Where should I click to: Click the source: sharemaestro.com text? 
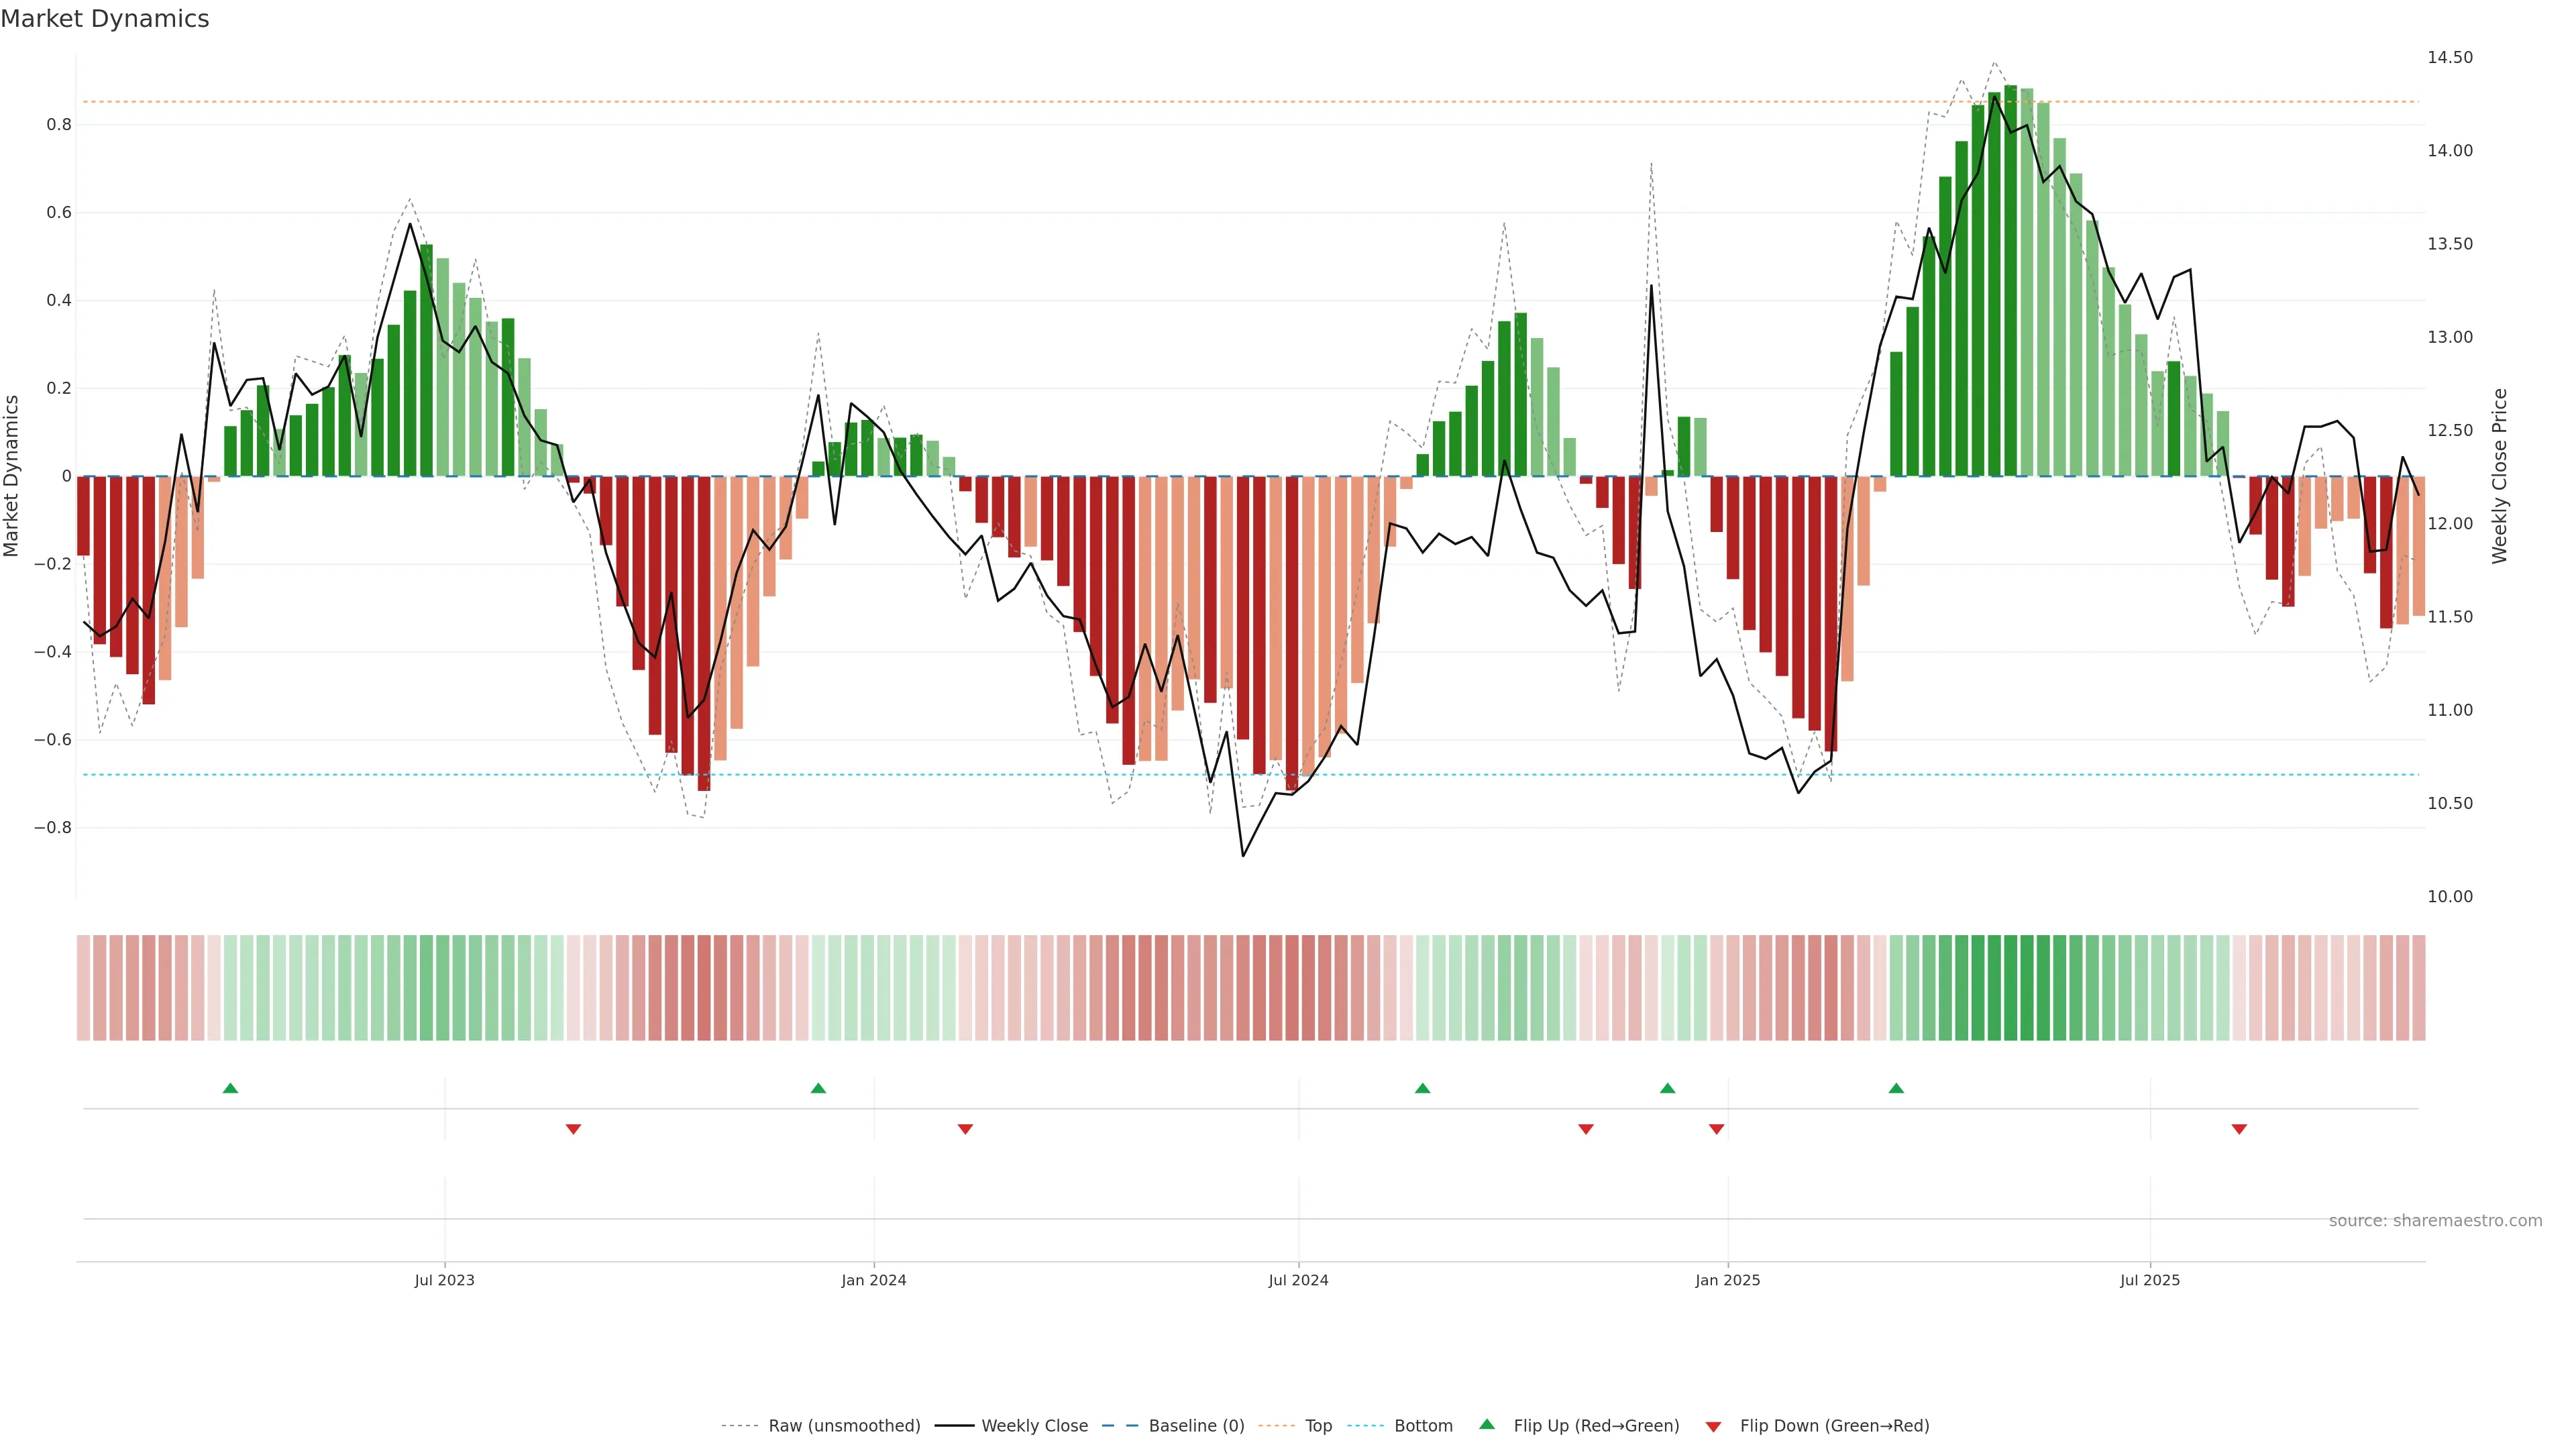coord(2435,1221)
